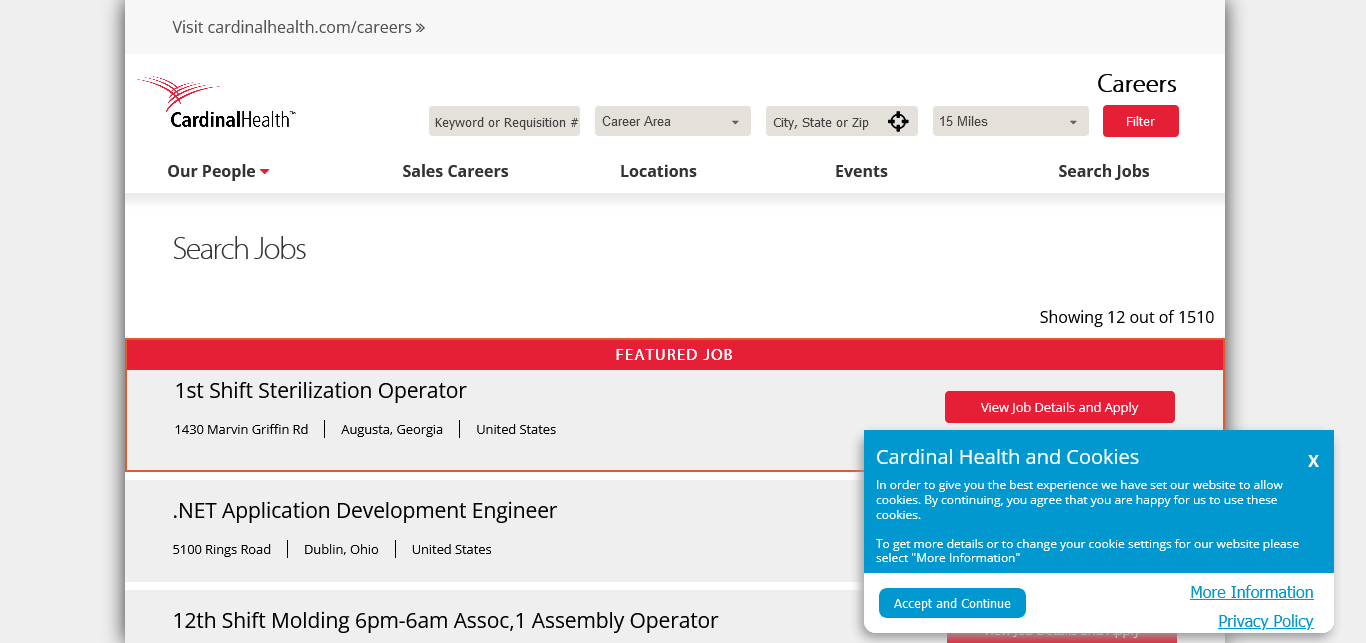This screenshot has width=1366, height=643.
Task: Open the Sales Careers menu item
Action: coord(455,171)
